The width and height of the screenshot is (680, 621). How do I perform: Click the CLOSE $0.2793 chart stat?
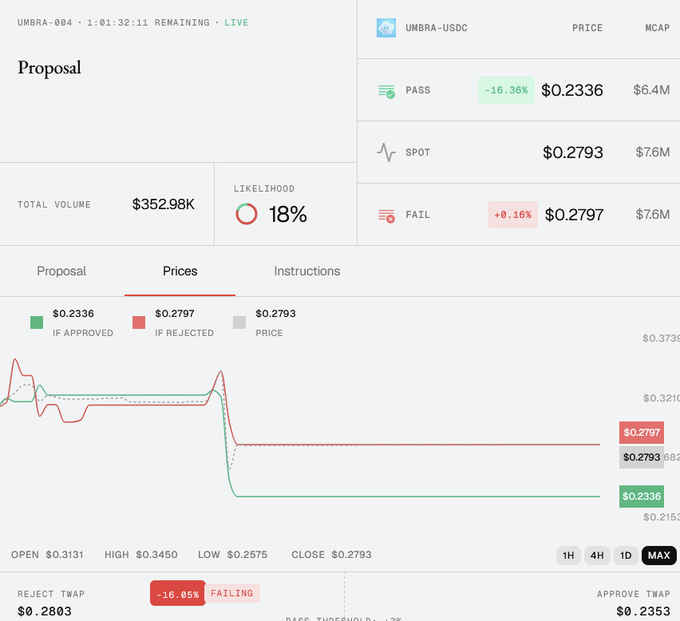[331, 555]
